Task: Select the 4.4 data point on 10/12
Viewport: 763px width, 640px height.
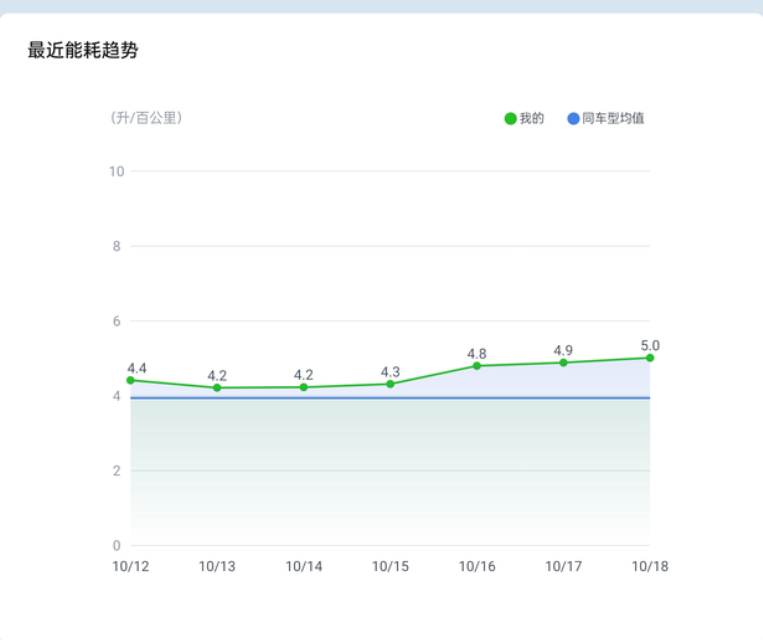Action: (x=130, y=380)
